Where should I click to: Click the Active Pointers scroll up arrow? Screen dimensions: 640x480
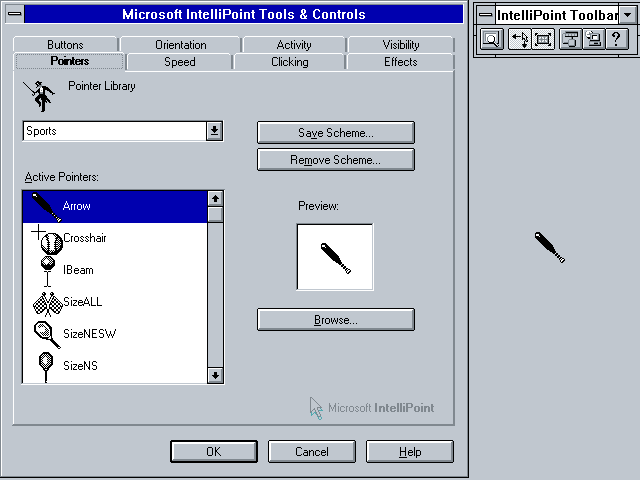(x=216, y=199)
